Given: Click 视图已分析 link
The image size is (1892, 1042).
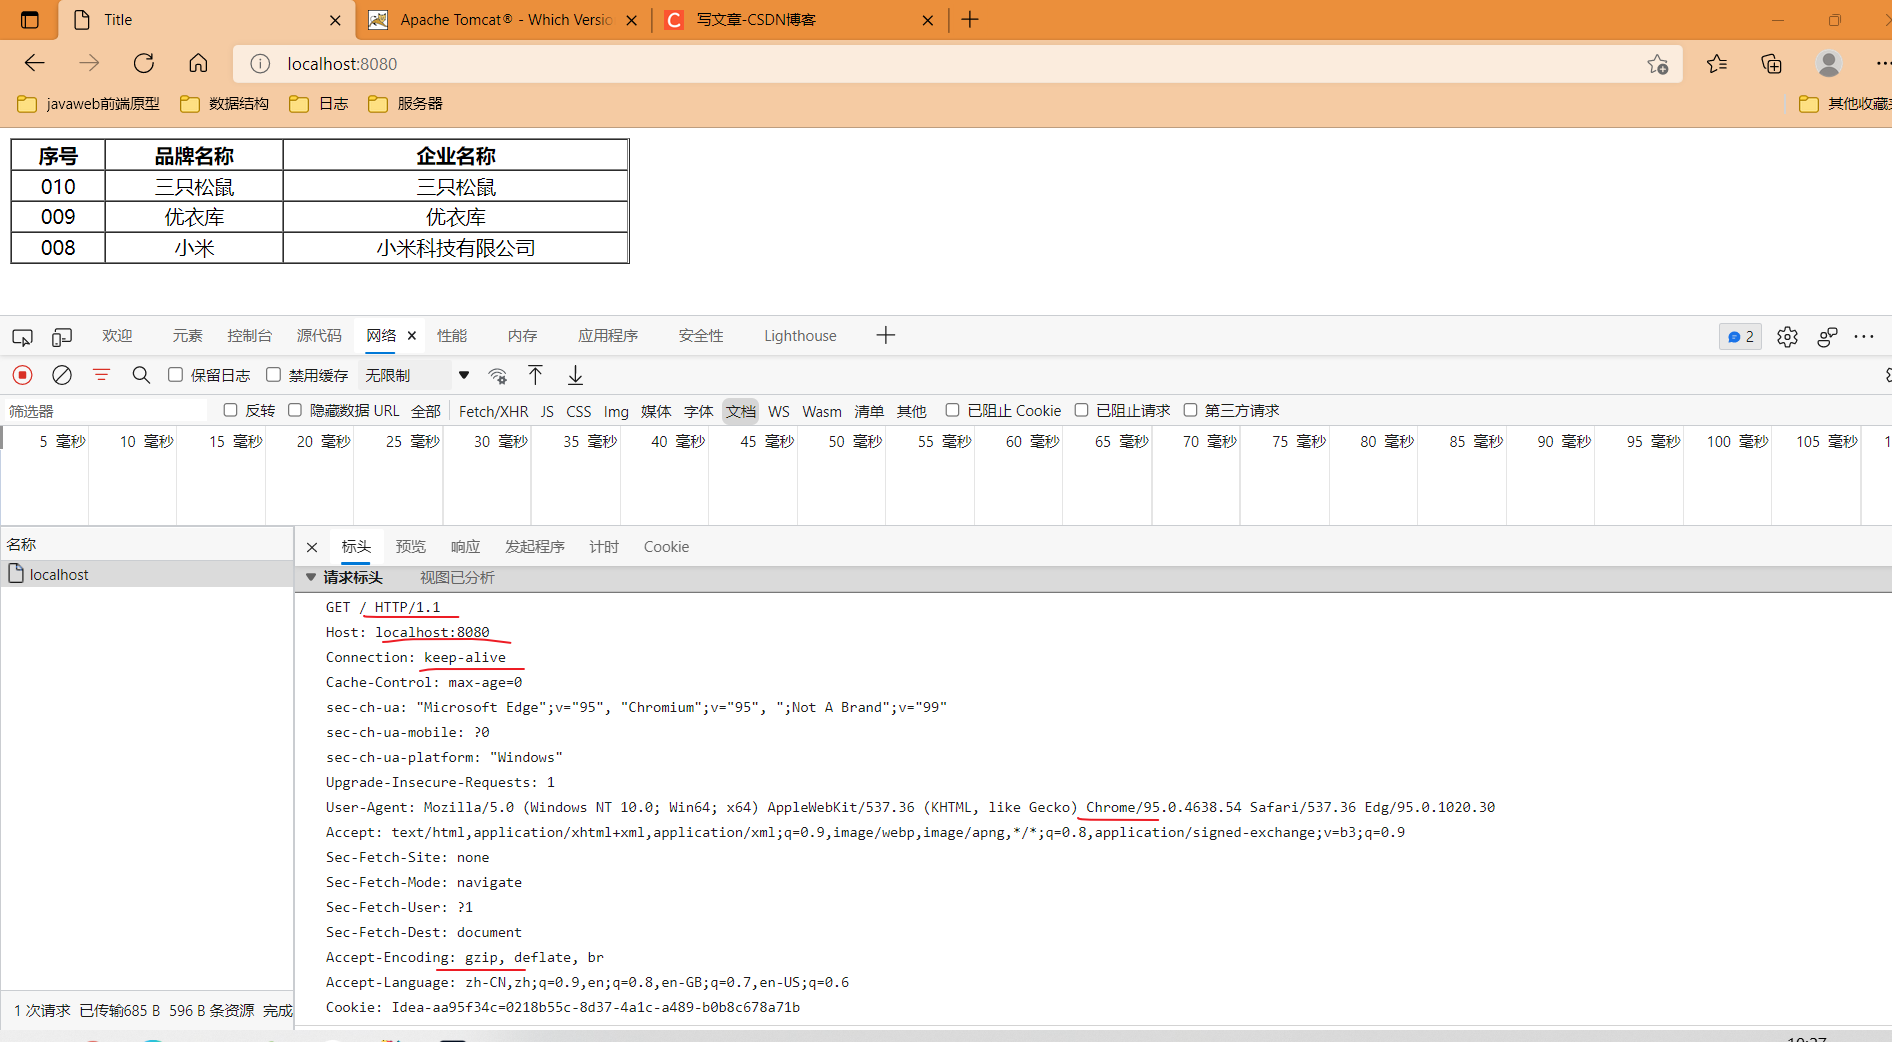Looking at the screenshot, I should pyautogui.click(x=457, y=578).
